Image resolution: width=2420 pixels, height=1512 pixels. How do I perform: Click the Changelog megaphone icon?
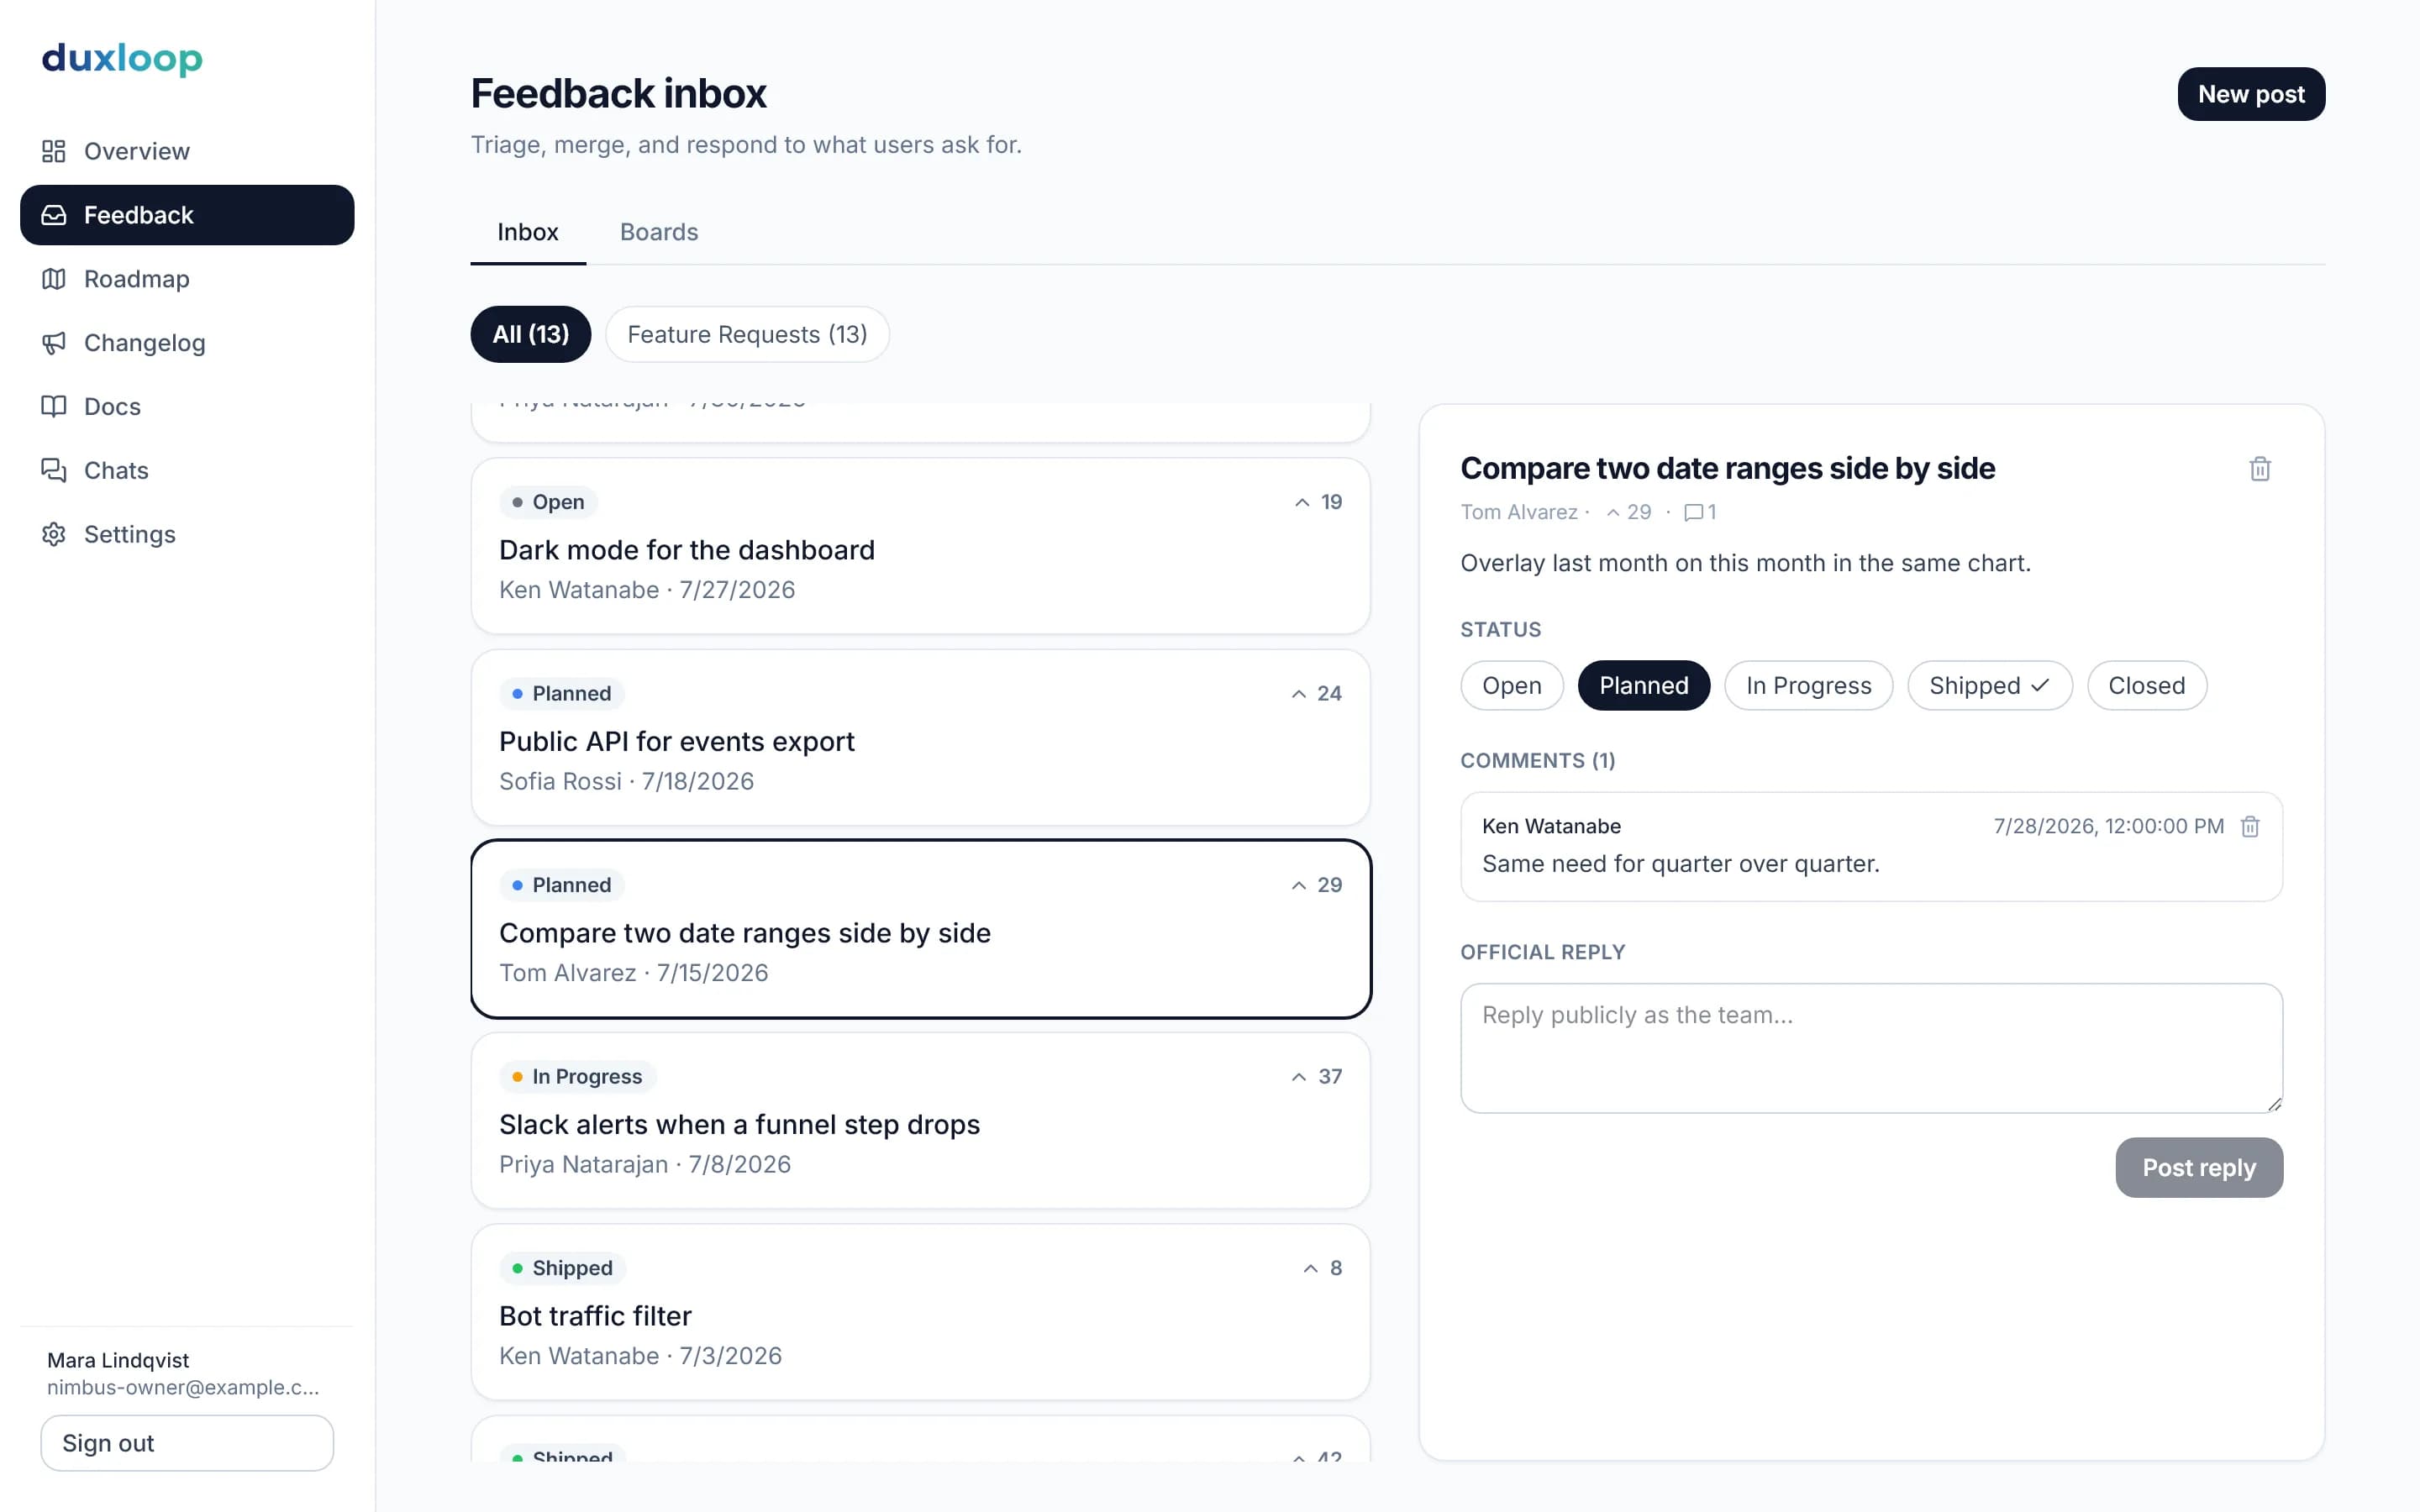tap(54, 343)
